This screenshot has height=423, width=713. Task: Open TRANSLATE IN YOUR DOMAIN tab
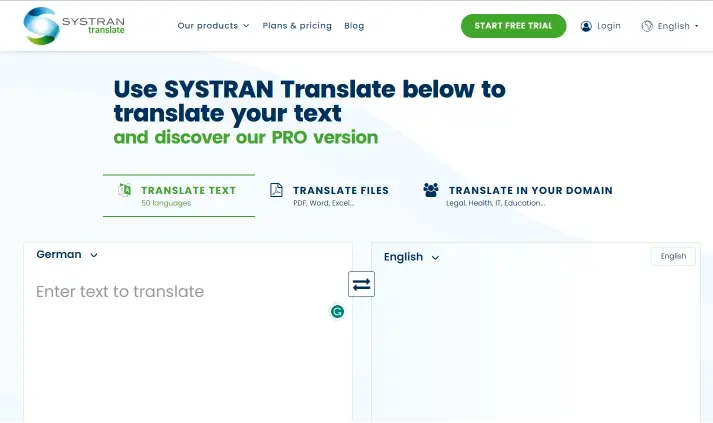click(x=518, y=196)
